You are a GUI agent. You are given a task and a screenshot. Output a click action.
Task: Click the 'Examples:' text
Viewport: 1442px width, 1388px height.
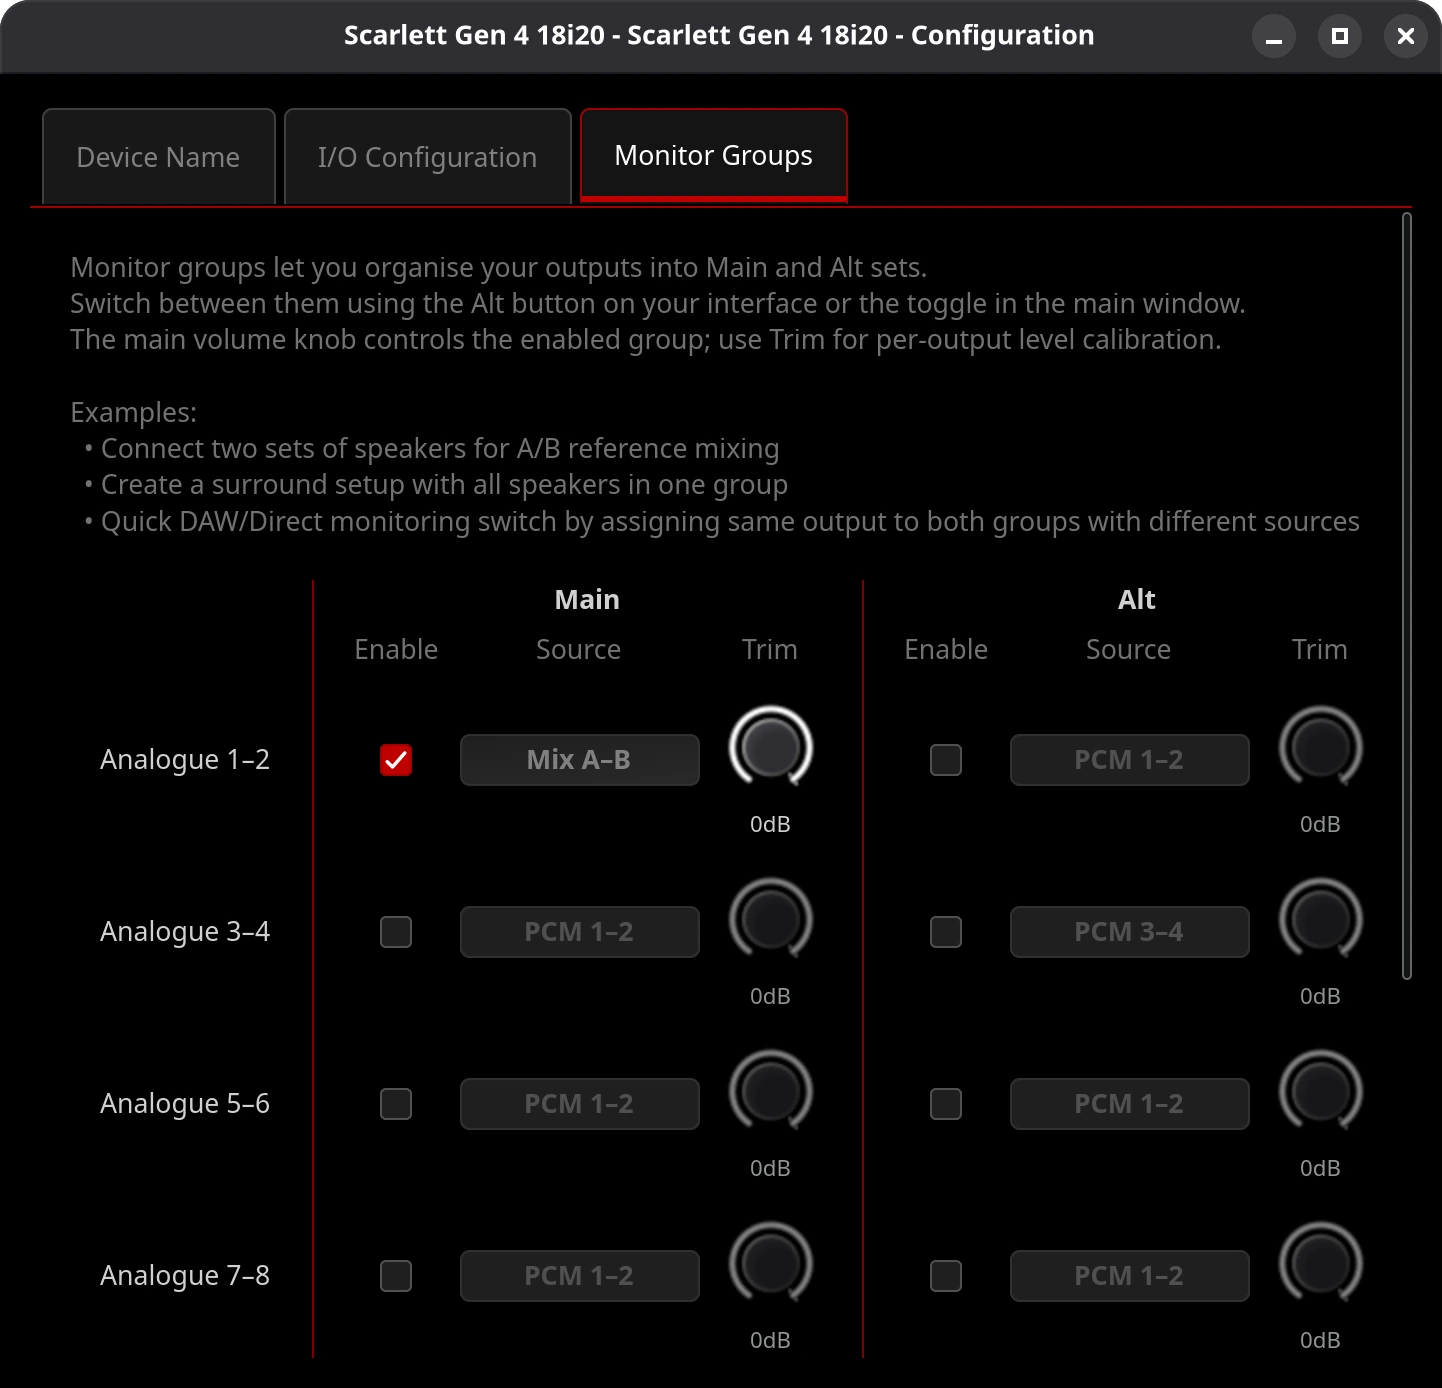point(134,413)
